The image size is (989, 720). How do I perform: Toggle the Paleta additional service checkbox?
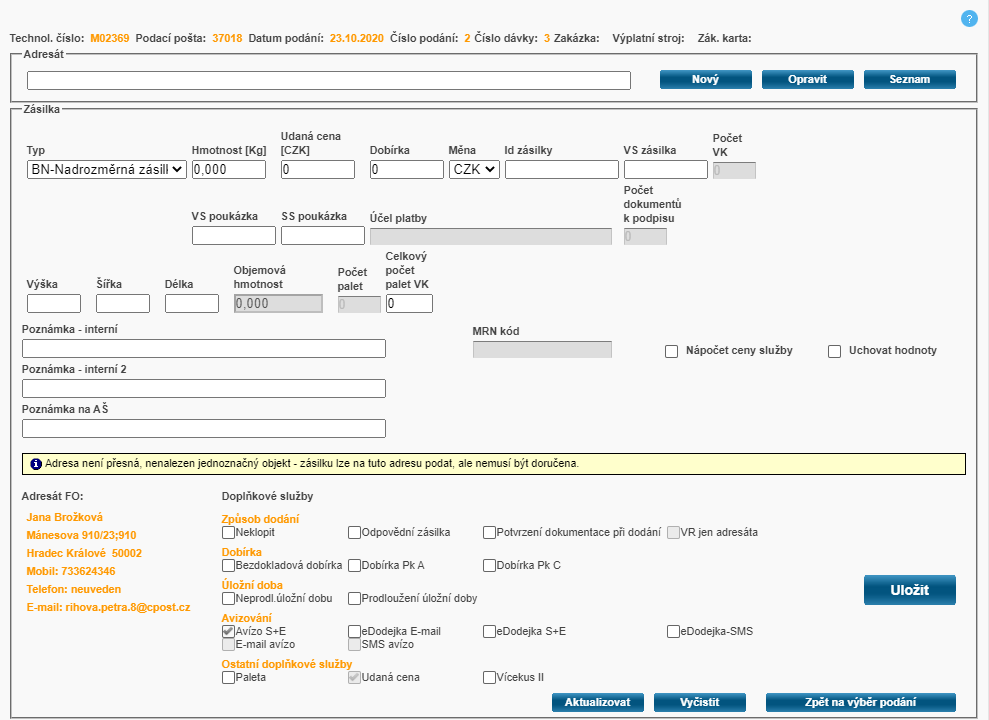point(229,677)
